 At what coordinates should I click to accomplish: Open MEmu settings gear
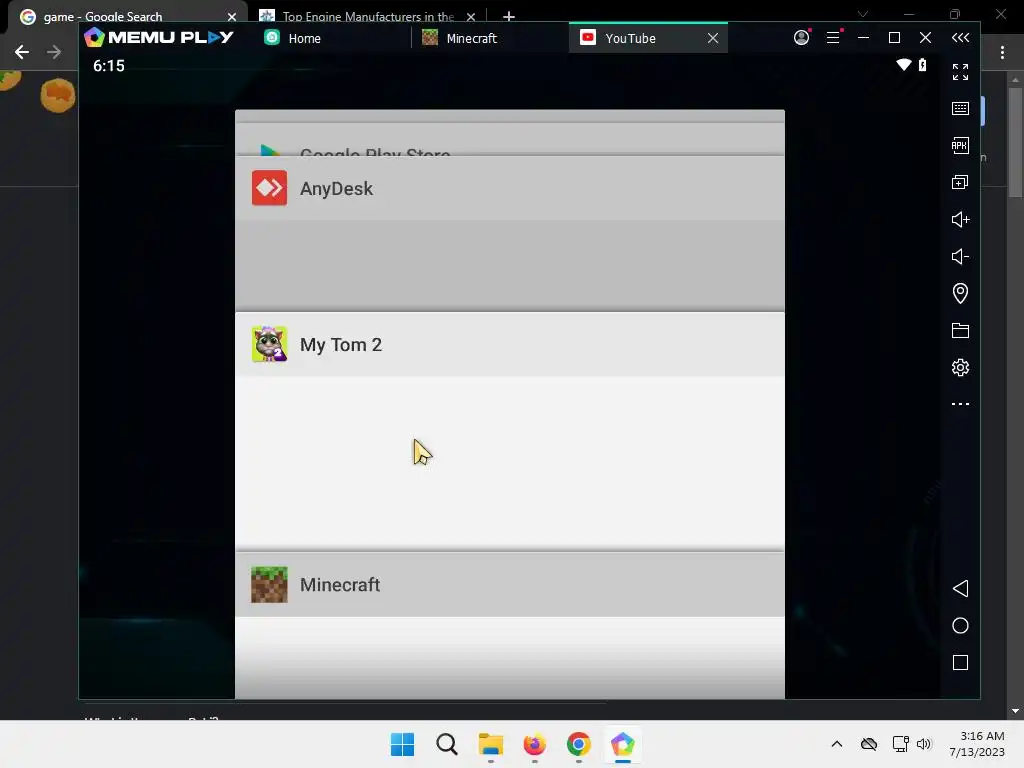960,367
